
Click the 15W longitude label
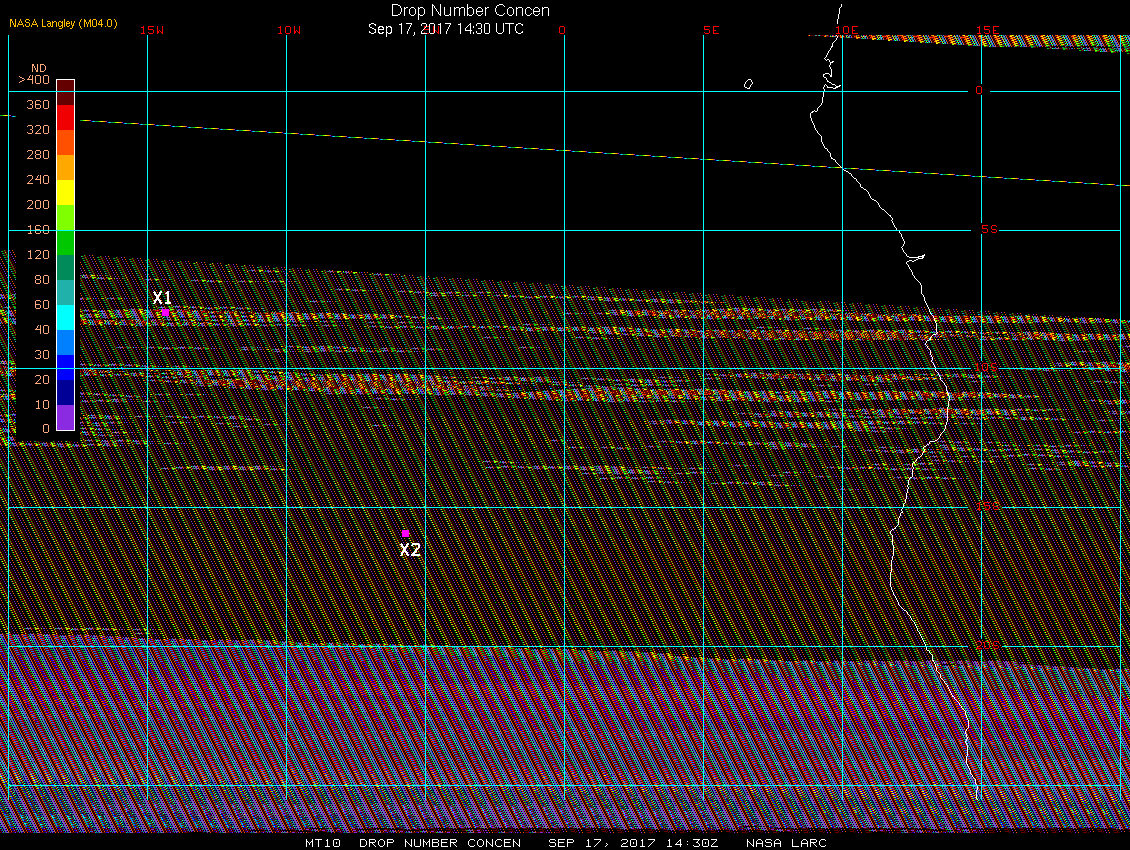point(152,30)
